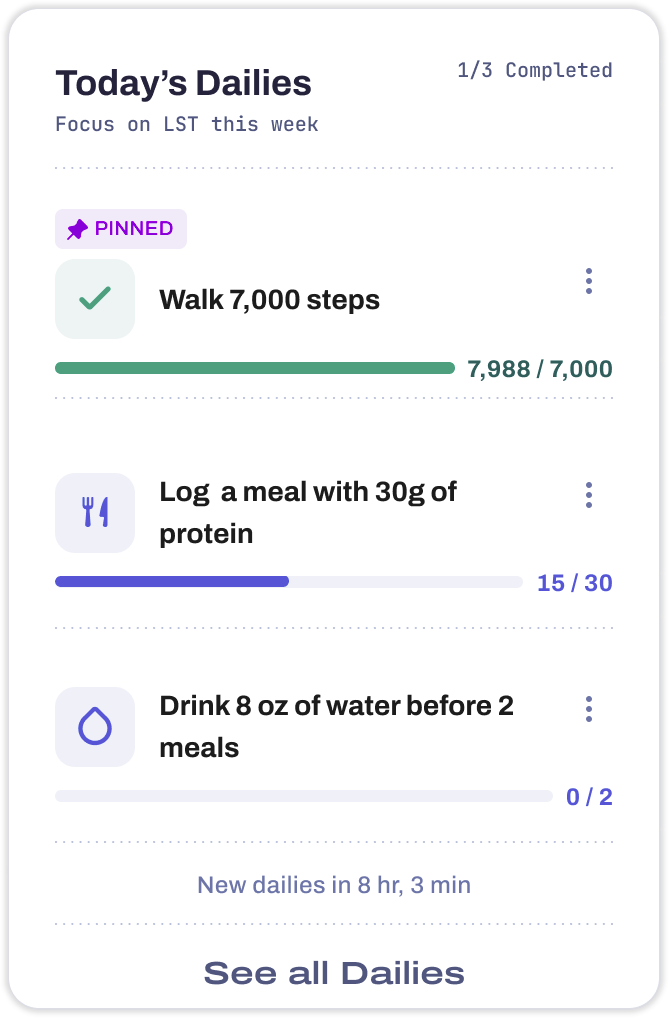The image size is (669, 1018).
Task: Click New dailies in 8 hr, 3 min text
Action: [334, 885]
